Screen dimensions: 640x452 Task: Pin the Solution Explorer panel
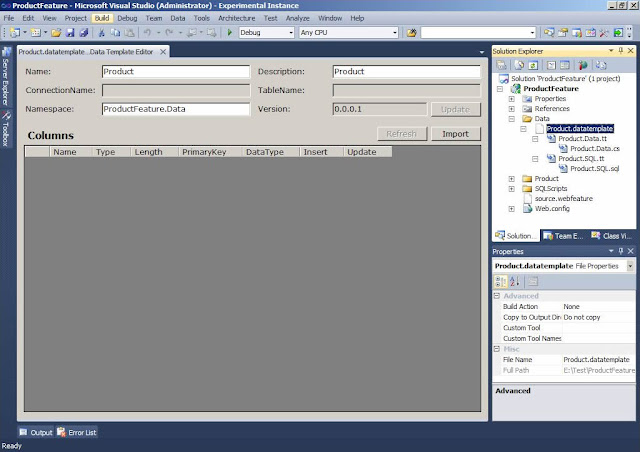pos(621,51)
